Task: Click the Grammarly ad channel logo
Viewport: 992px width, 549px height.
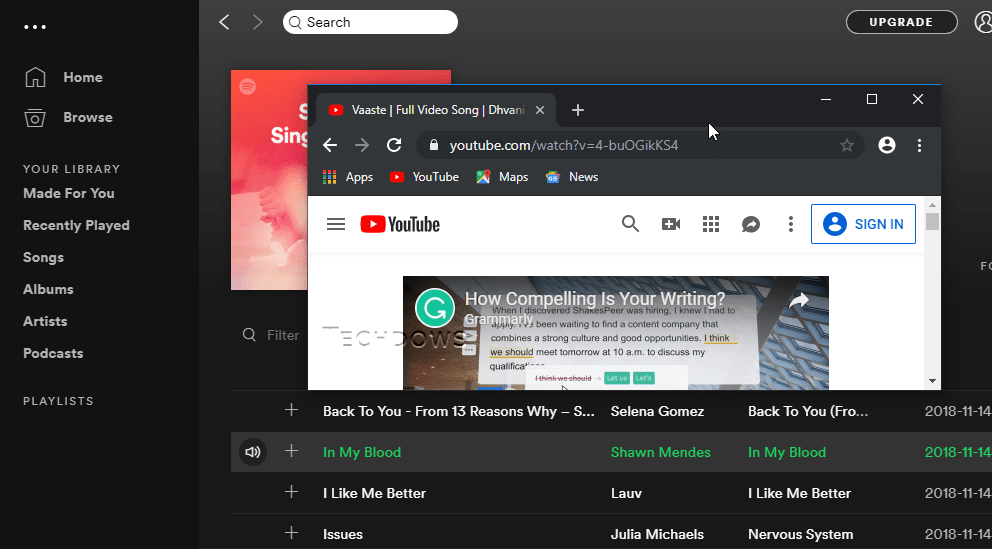Action: pyautogui.click(x=435, y=309)
